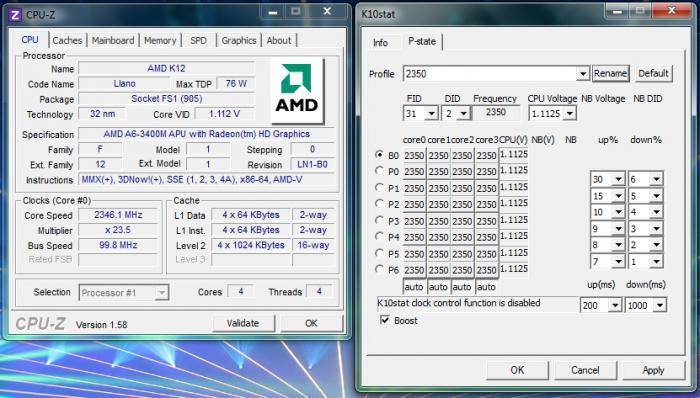The height and width of the screenshot is (398, 700).
Task: Click the CPU-Z purple Z title icon
Action: (15, 15)
